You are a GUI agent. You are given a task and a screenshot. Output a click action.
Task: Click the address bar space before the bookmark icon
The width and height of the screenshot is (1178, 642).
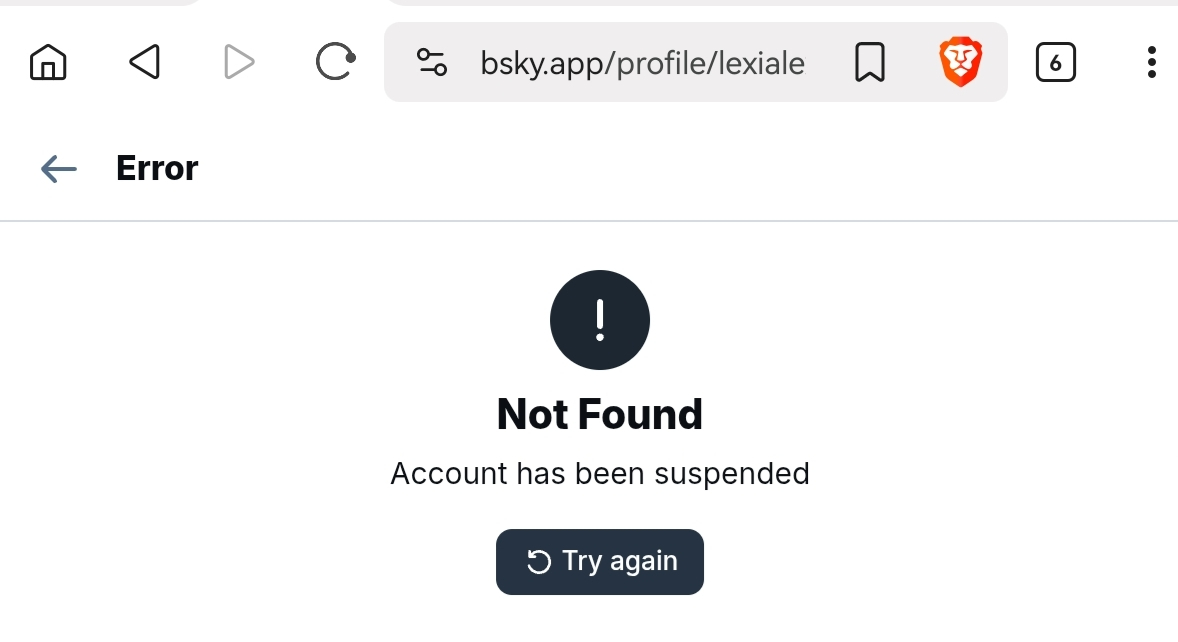pos(826,63)
